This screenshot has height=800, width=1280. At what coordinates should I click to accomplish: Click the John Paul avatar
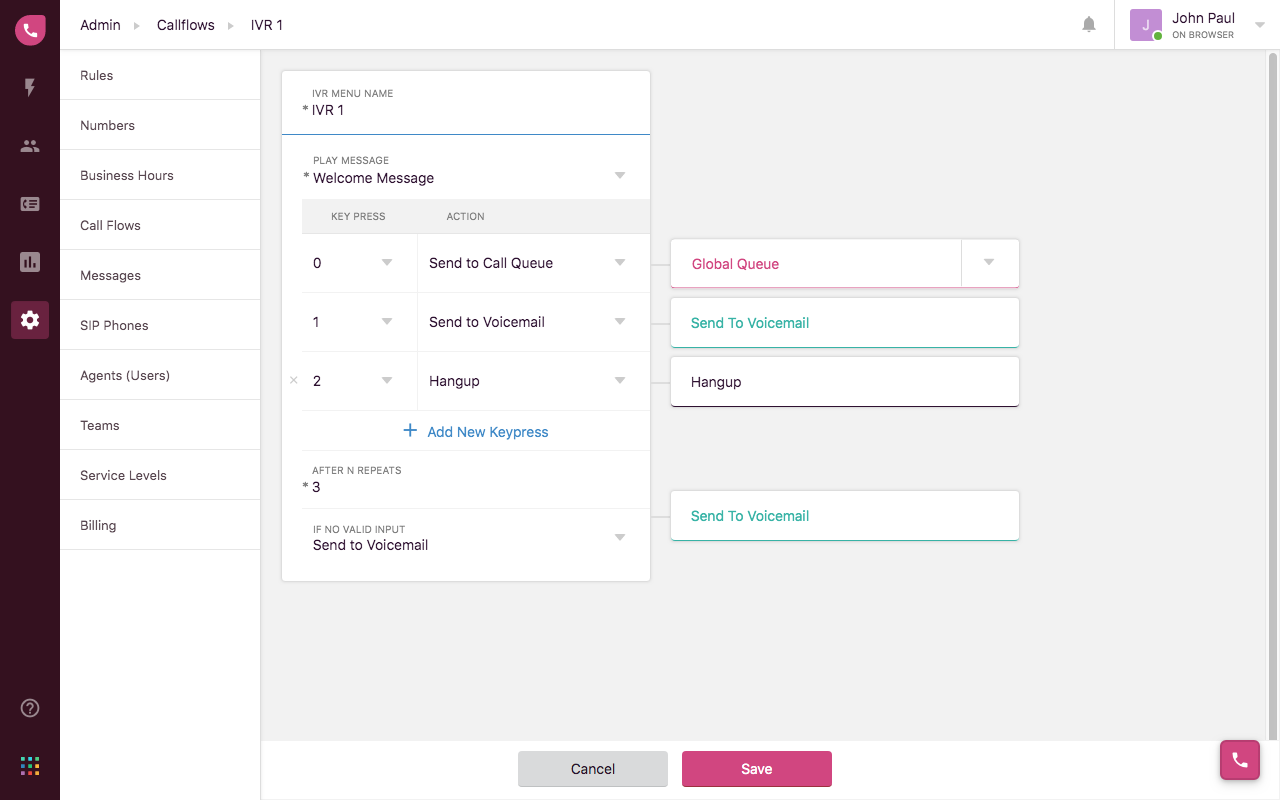[x=1146, y=25]
